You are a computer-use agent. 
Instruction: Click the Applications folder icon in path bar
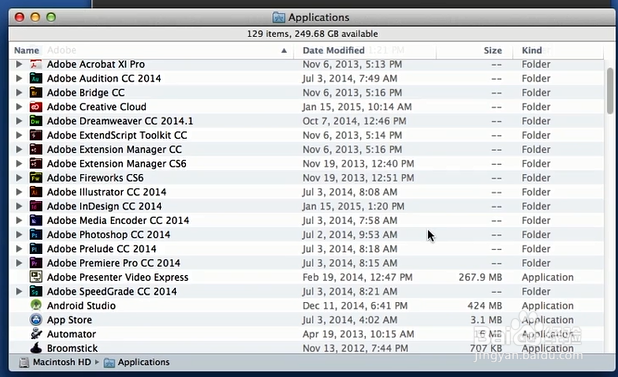pos(109,362)
